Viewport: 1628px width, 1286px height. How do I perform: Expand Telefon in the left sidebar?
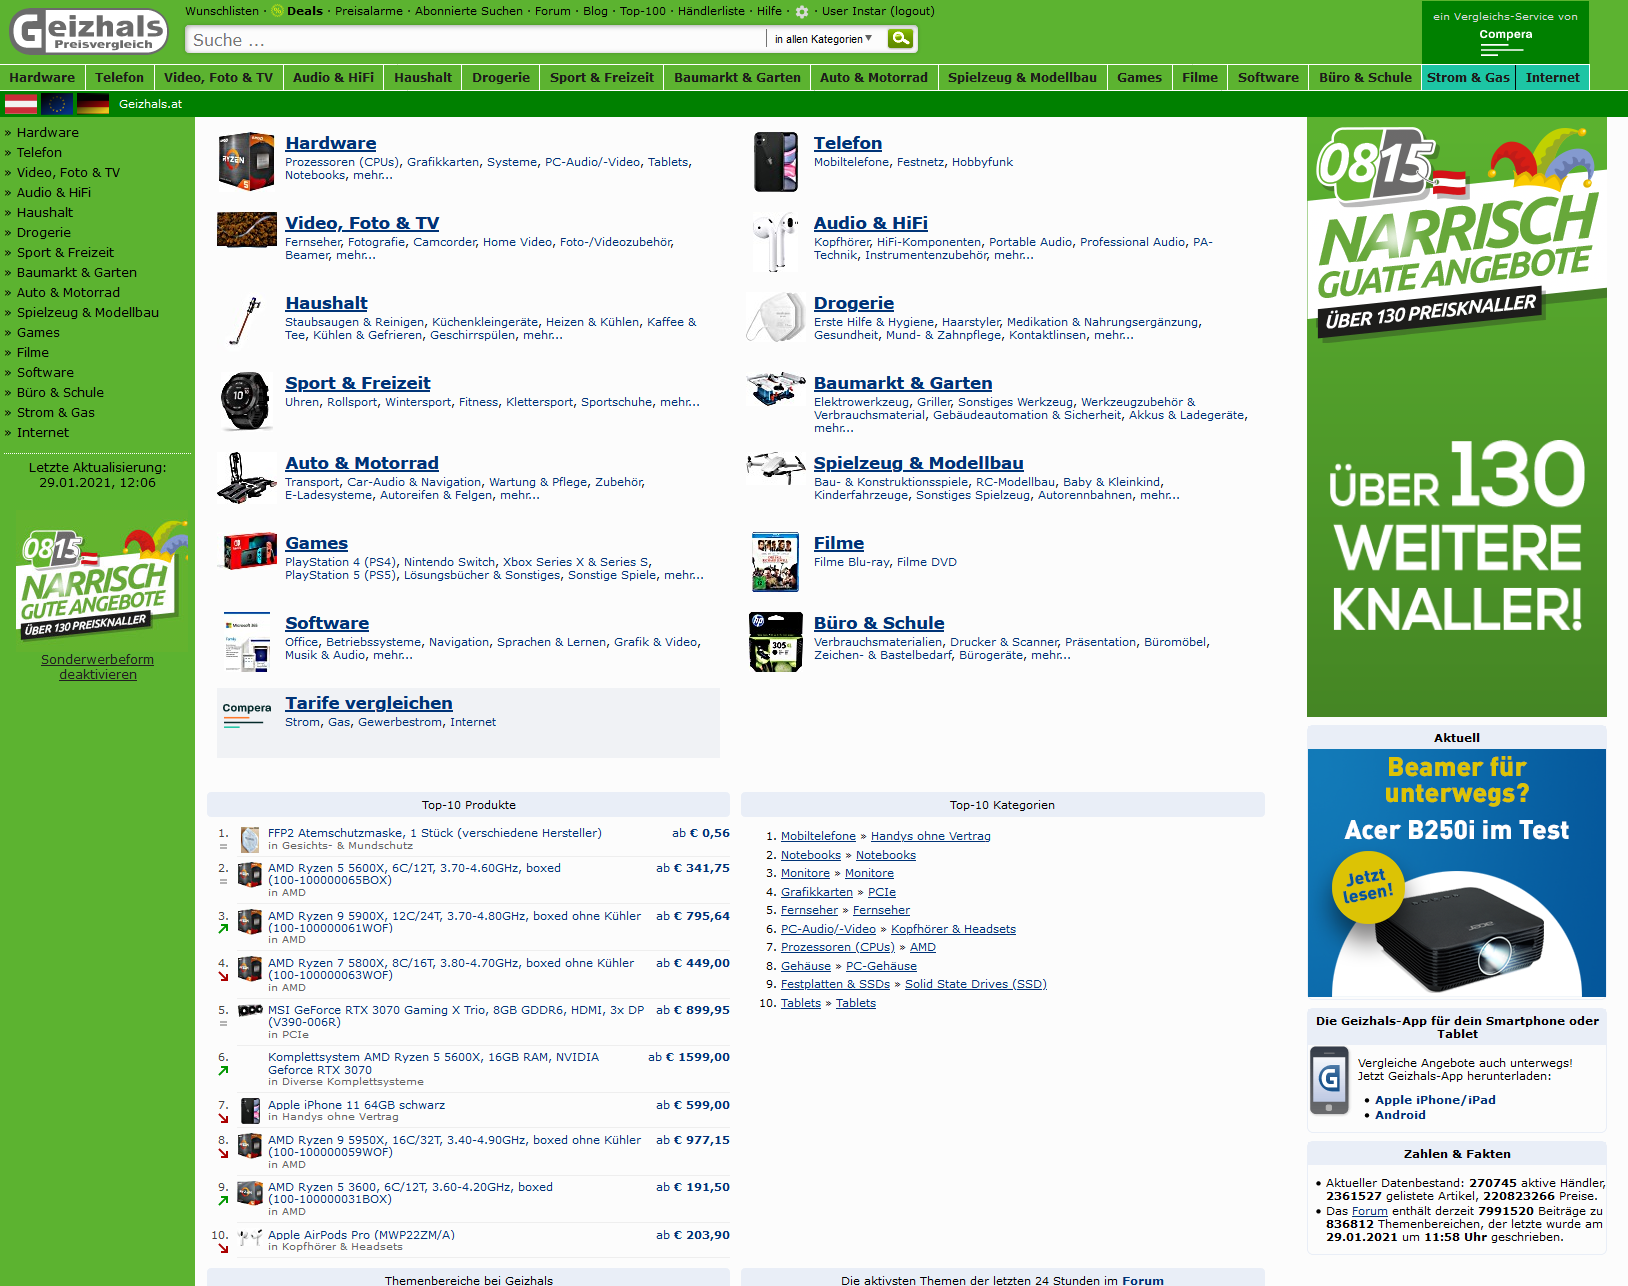39,152
